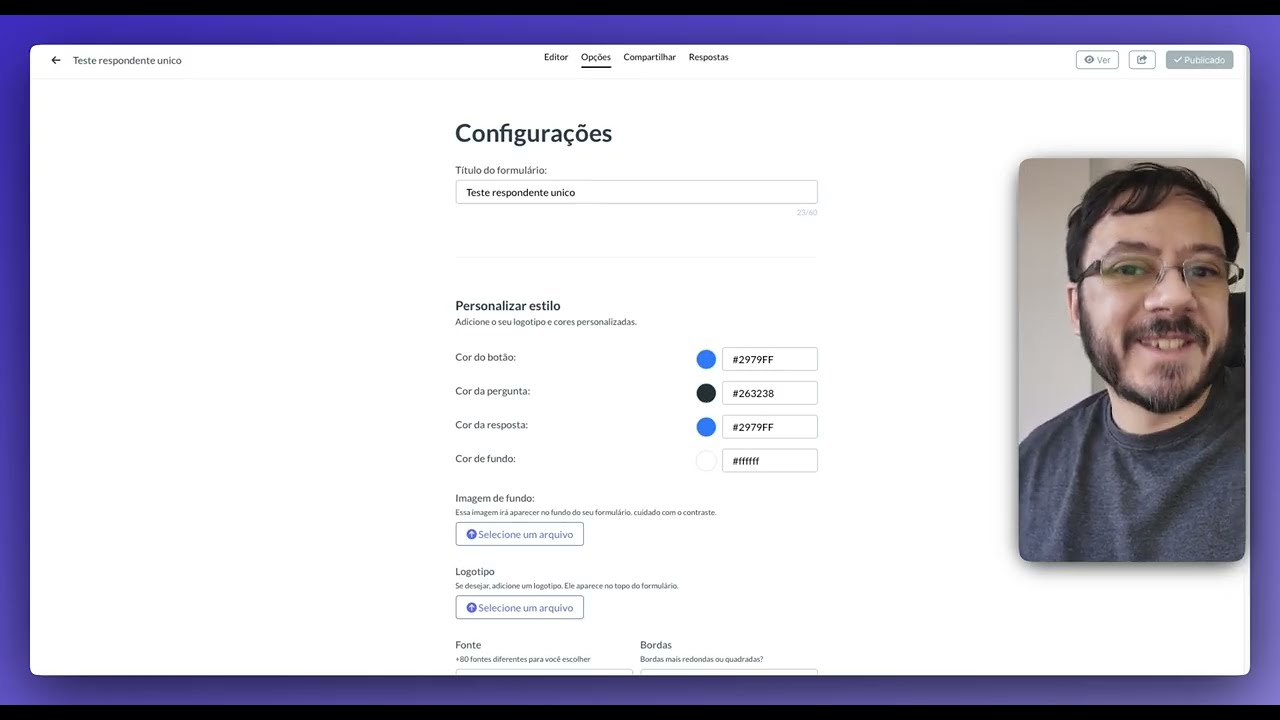
Task: Click the Publicado button
Action: (x=1199, y=60)
